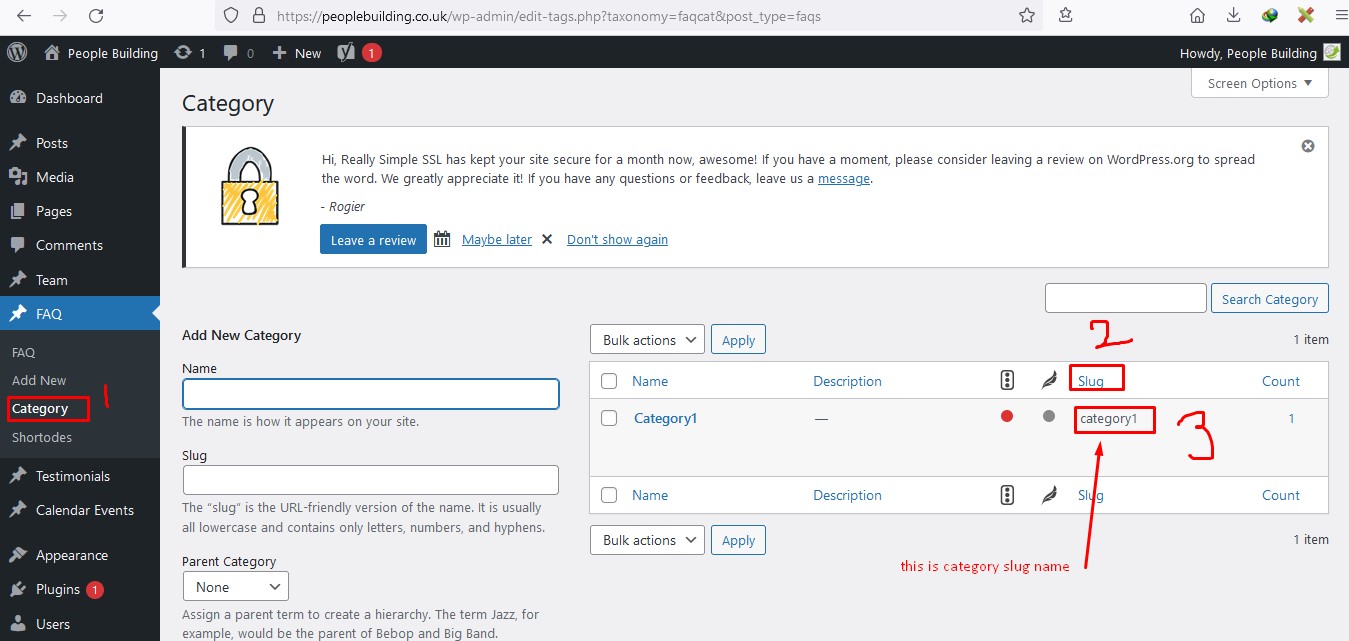
Task: Sort by the SEO score column icon
Action: 1007,381
